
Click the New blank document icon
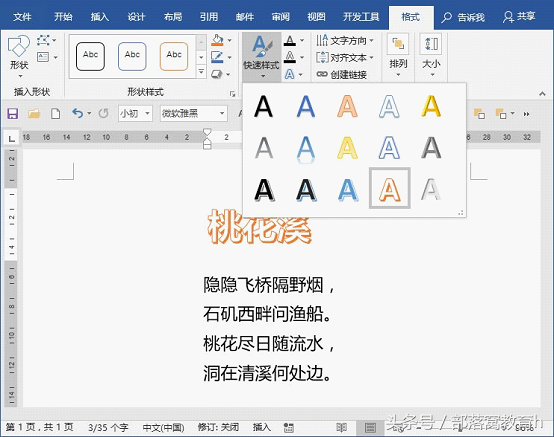coord(55,114)
